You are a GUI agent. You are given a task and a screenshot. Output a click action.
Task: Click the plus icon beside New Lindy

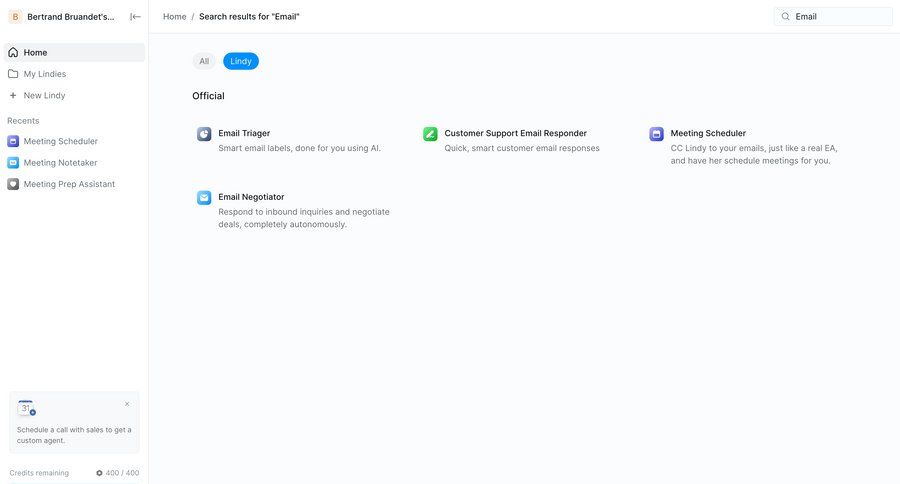pyautogui.click(x=13, y=95)
